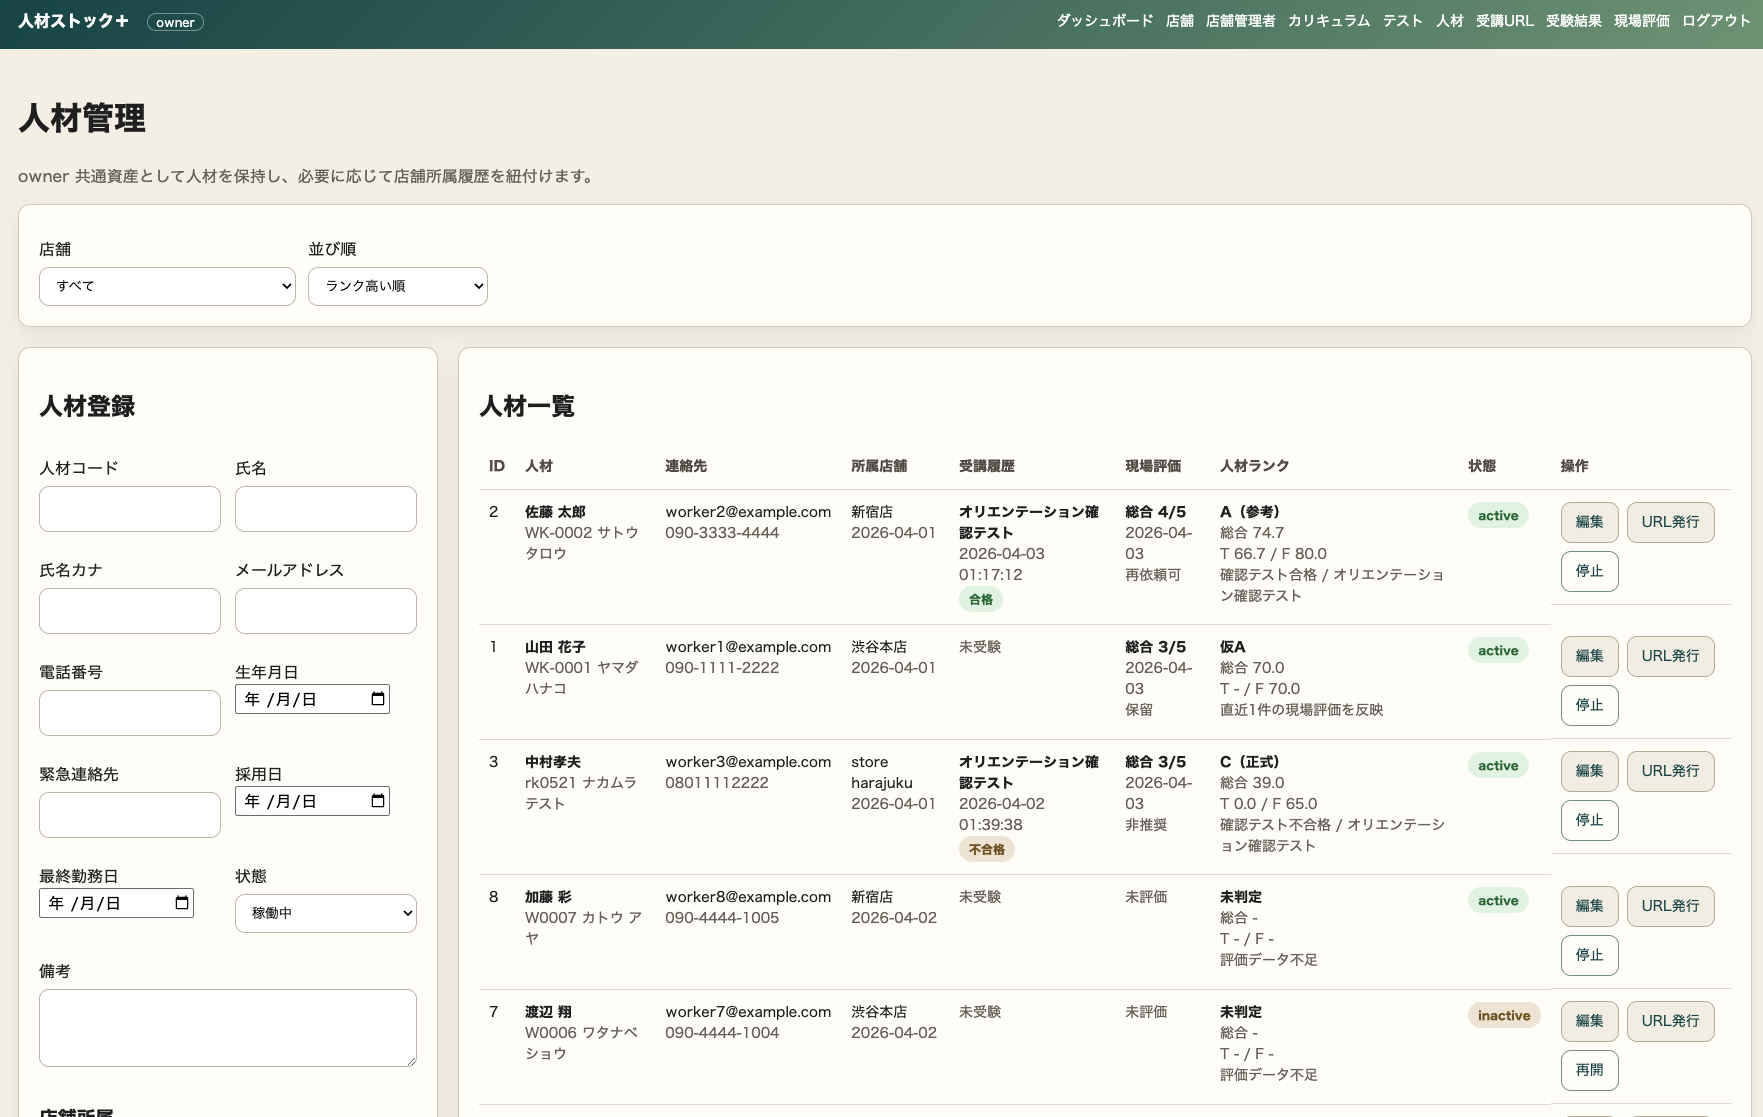The width and height of the screenshot is (1763, 1117).
Task: Open the 状態 dropdown showing 稼働中
Action: click(x=326, y=913)
